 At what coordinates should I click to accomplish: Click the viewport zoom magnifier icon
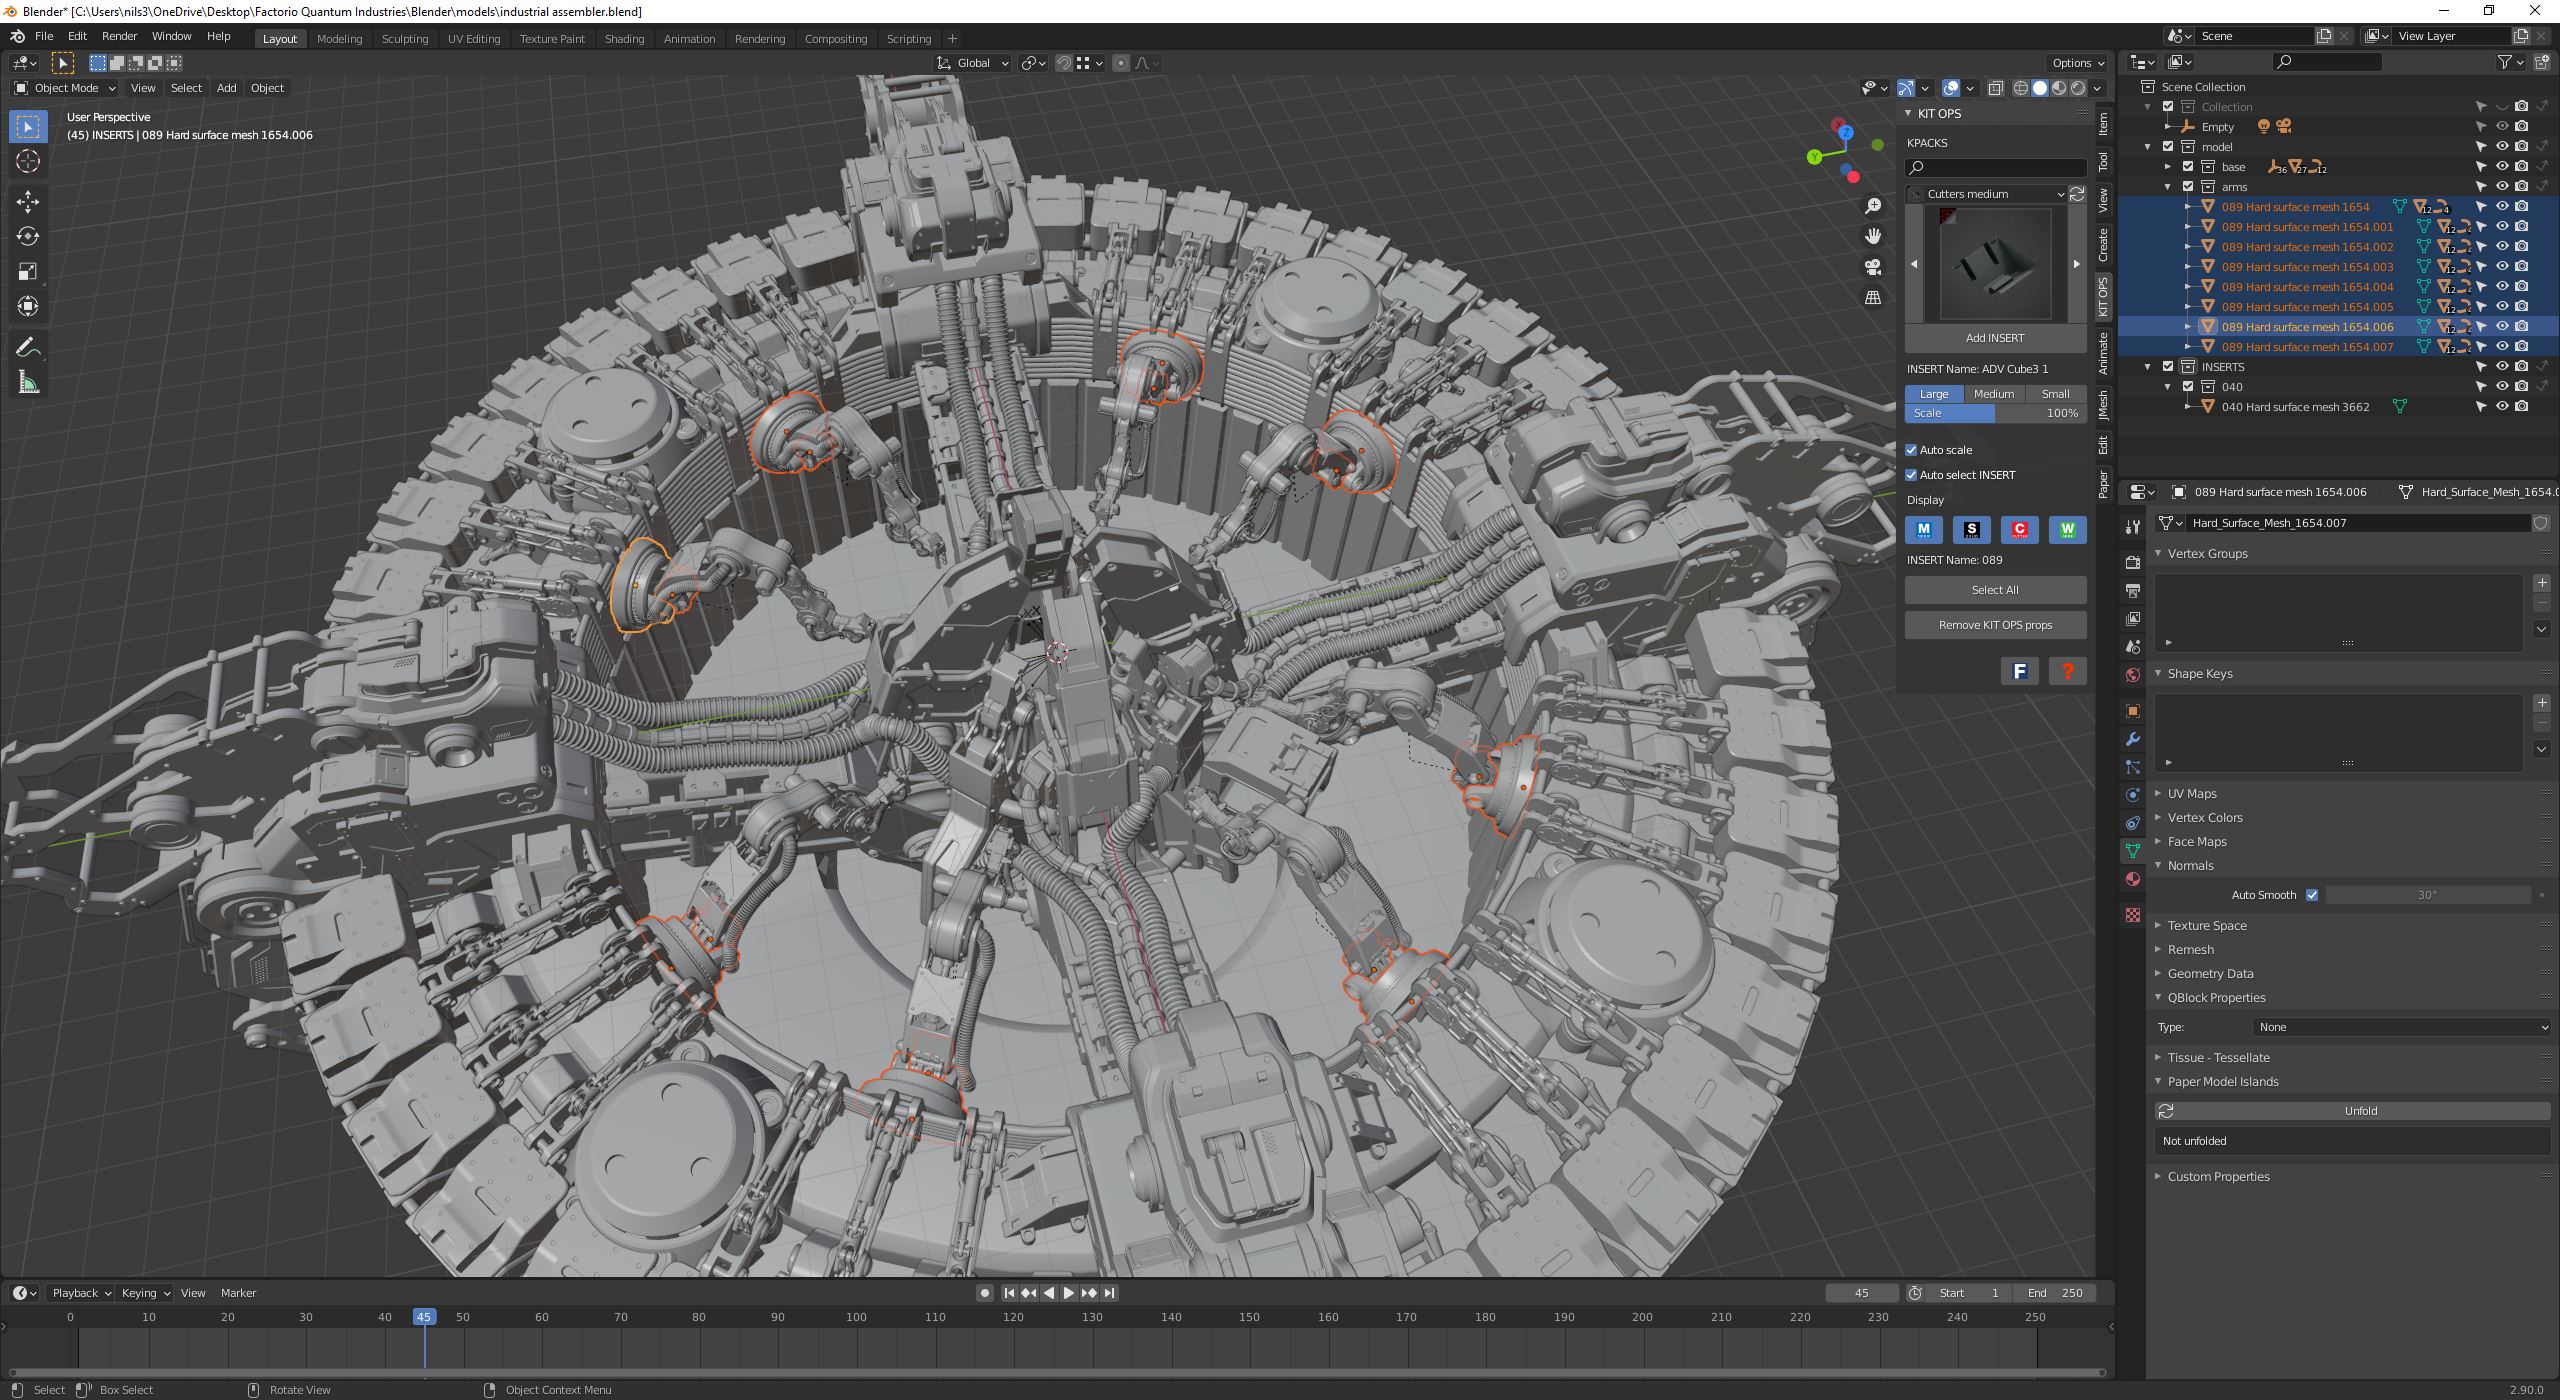click(x=1873, y=206)
